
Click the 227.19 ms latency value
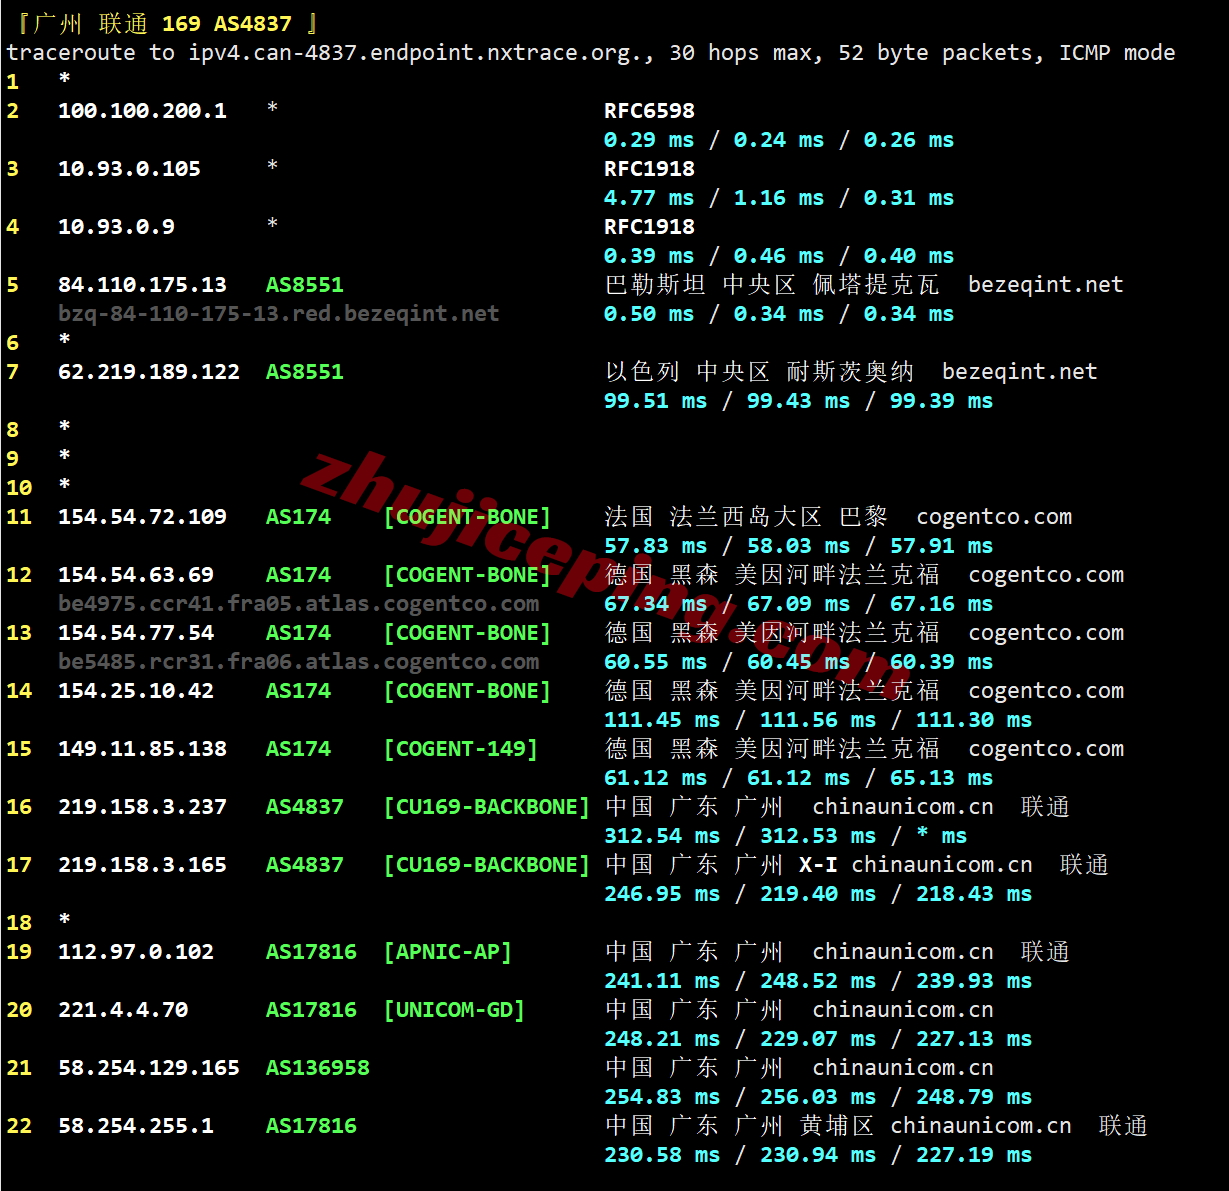(x=974, y=1155)
